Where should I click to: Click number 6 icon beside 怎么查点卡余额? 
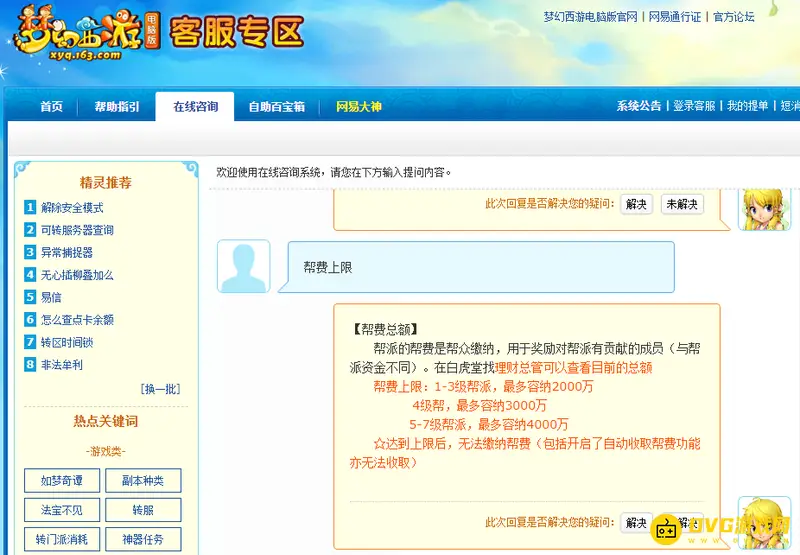tap(30, 319)
